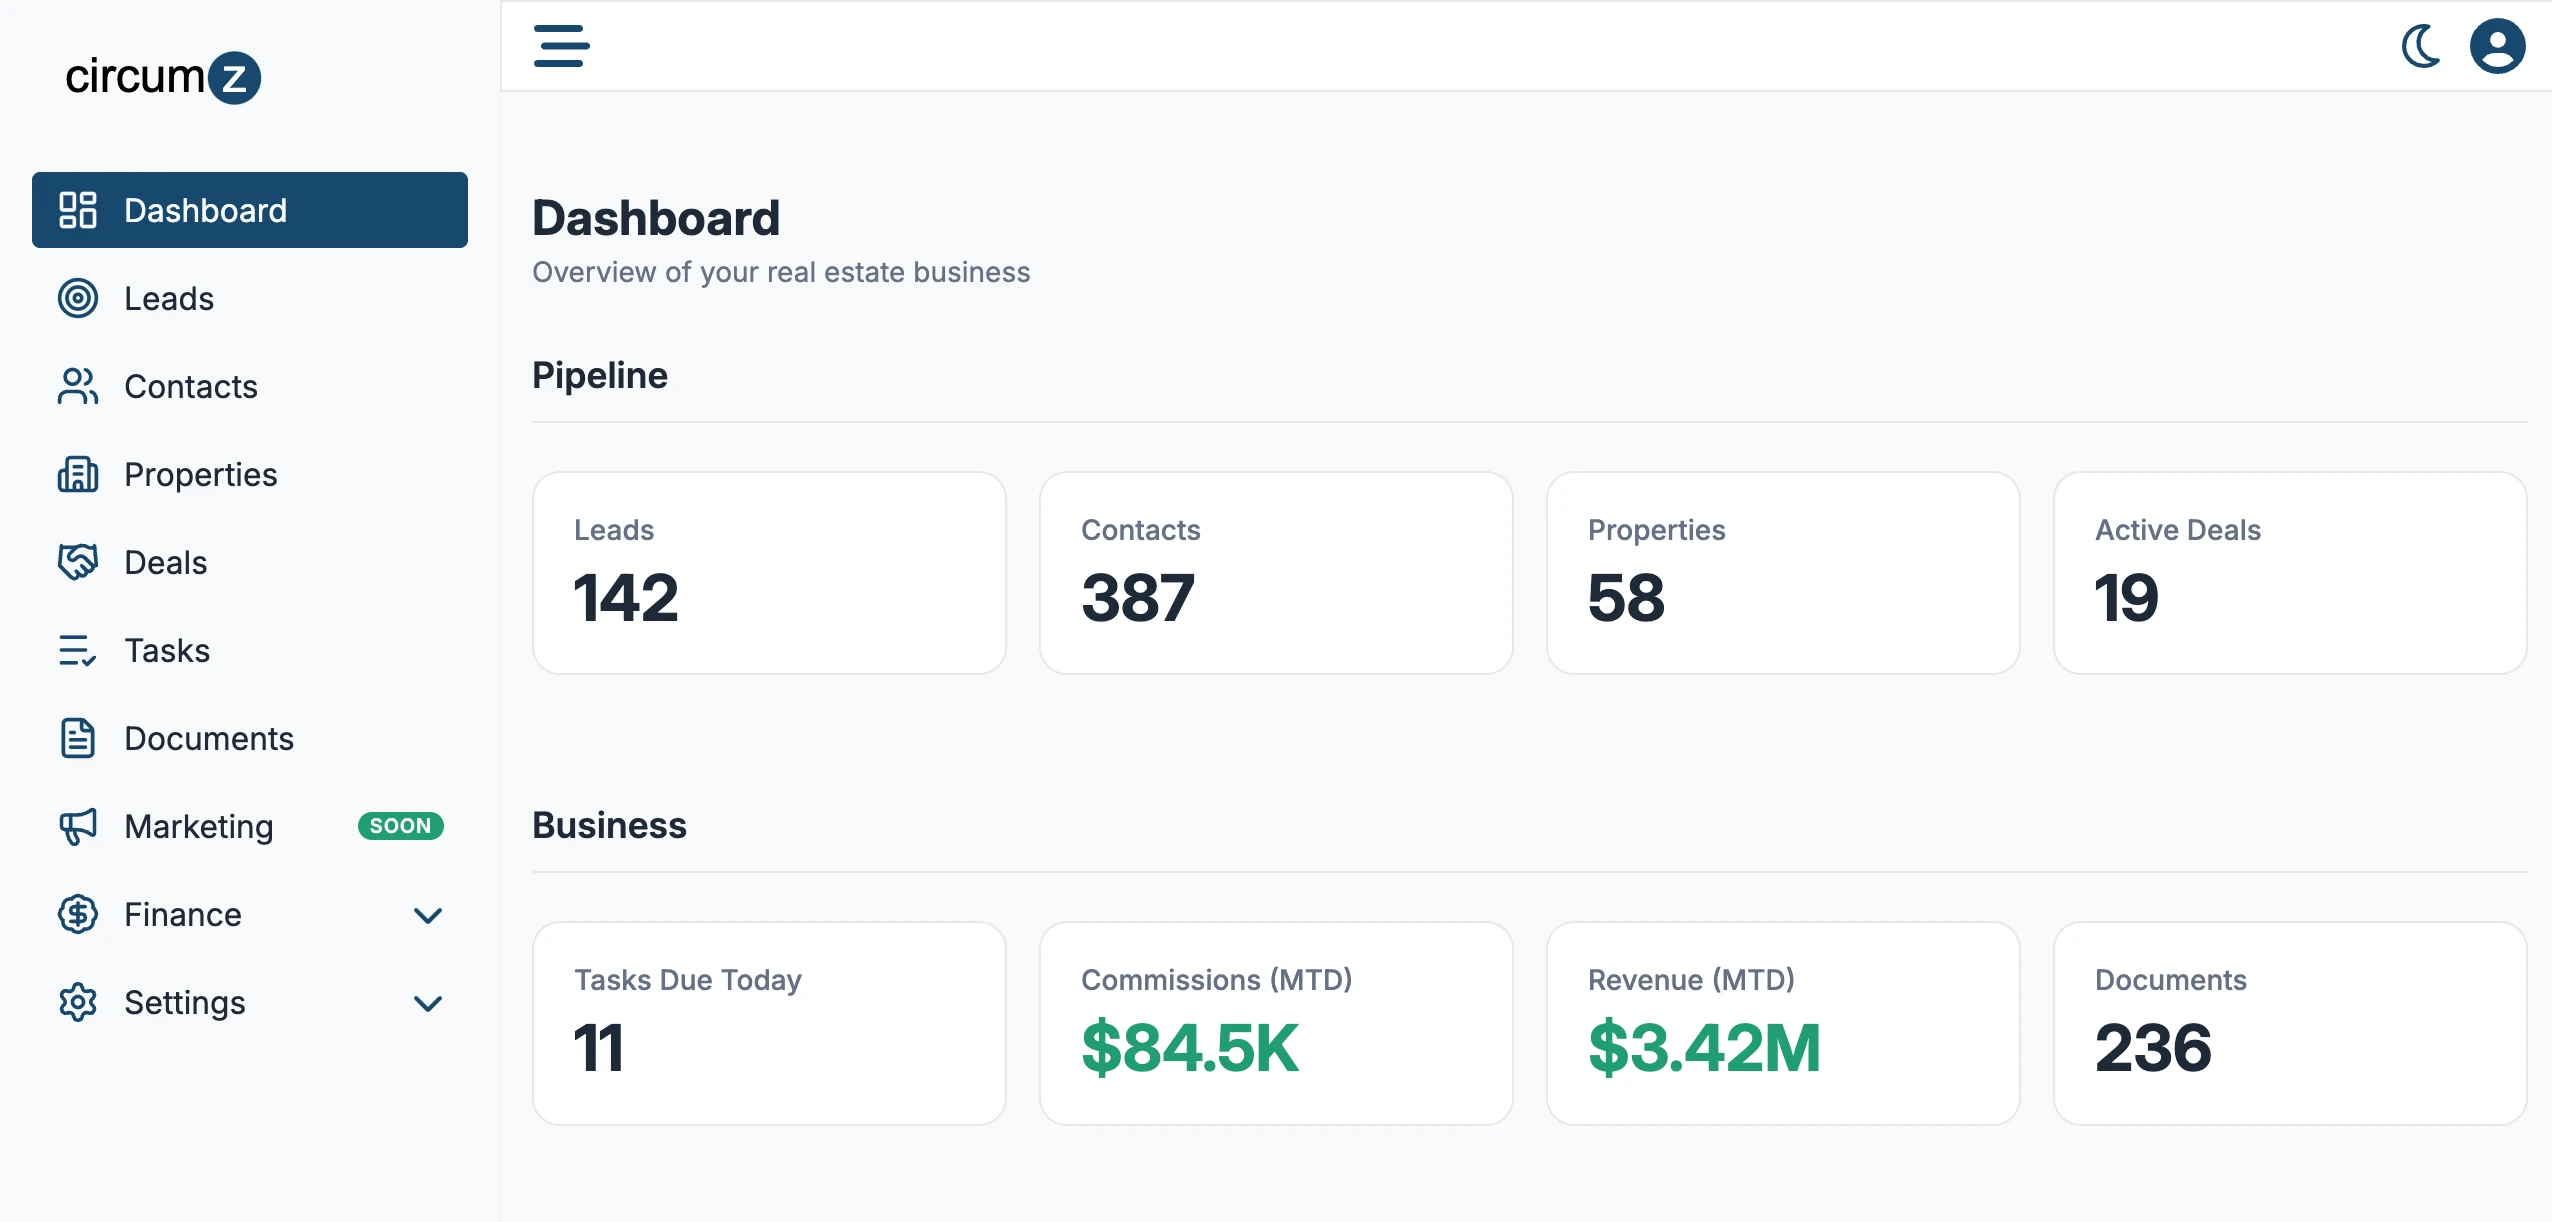Viewport: 2552px width, 1222px height.
Task: Click 'Overview of your real estate business' subtitle
Action: [781, 272]
